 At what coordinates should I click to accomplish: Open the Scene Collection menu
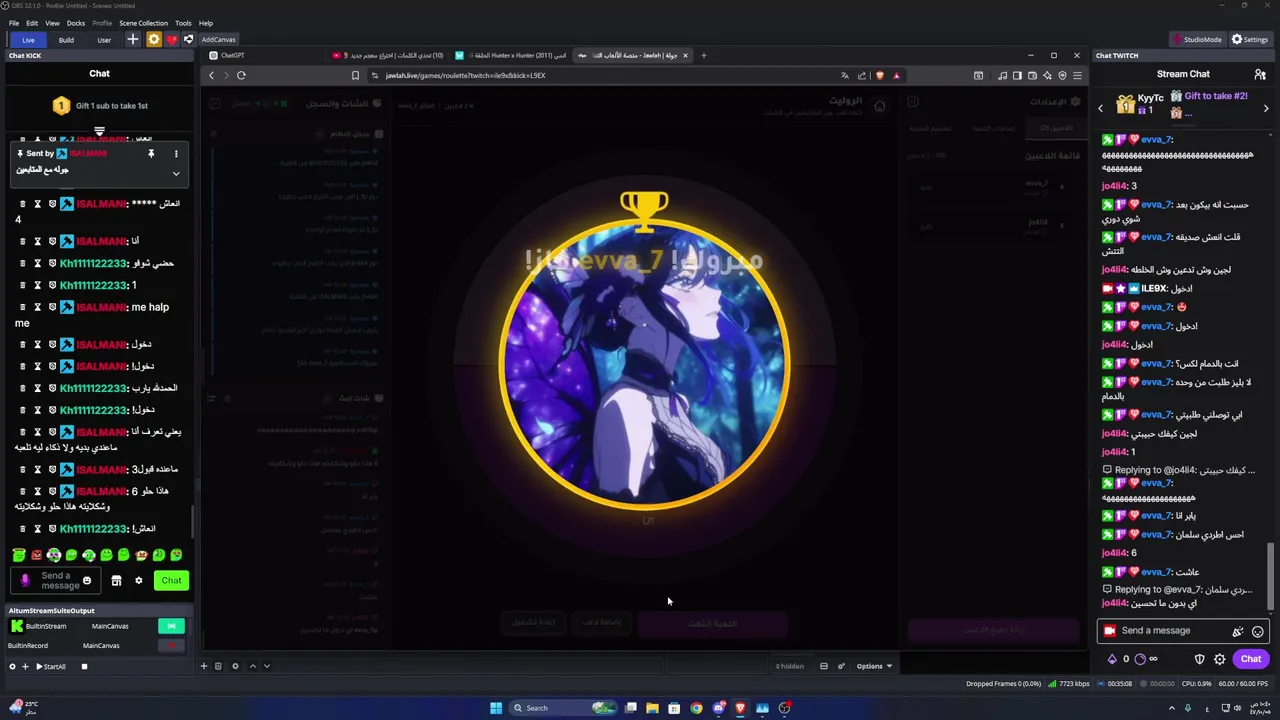point(143,23)
